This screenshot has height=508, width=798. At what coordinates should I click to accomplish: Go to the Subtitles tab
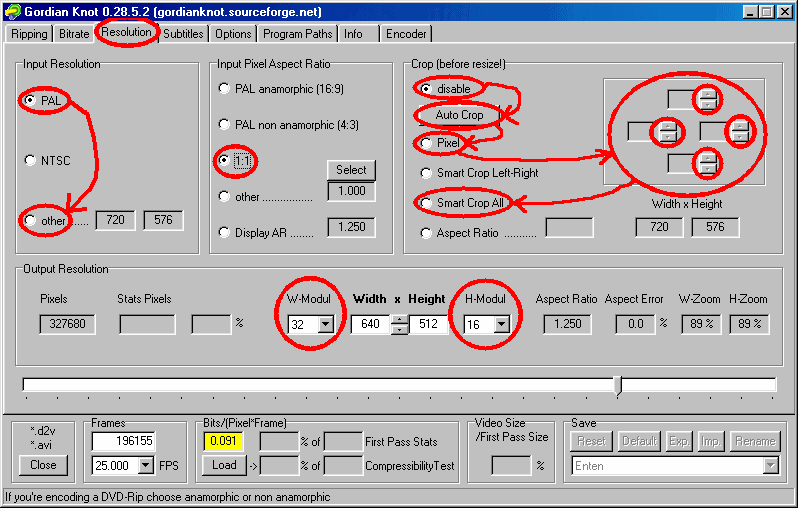[x=183, y=34]
